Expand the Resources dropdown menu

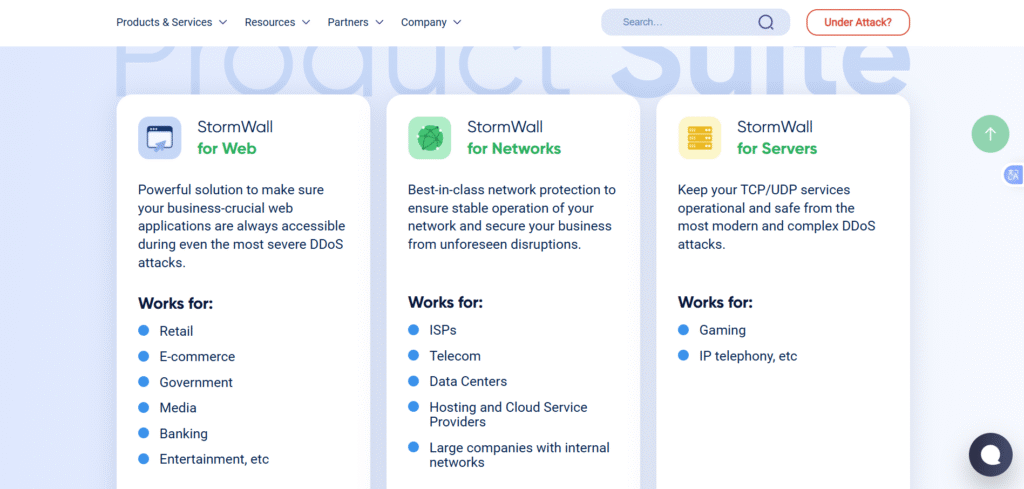(277, 22)
